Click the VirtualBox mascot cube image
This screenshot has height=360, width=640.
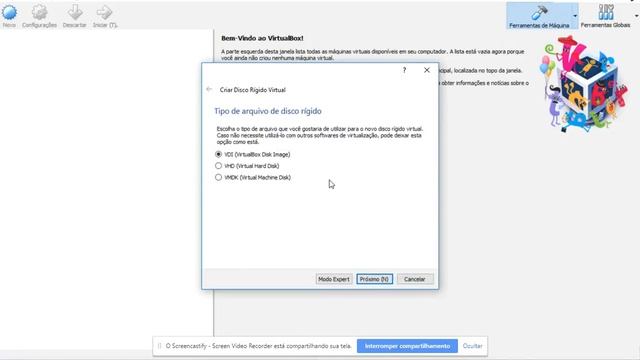point(584,84)
